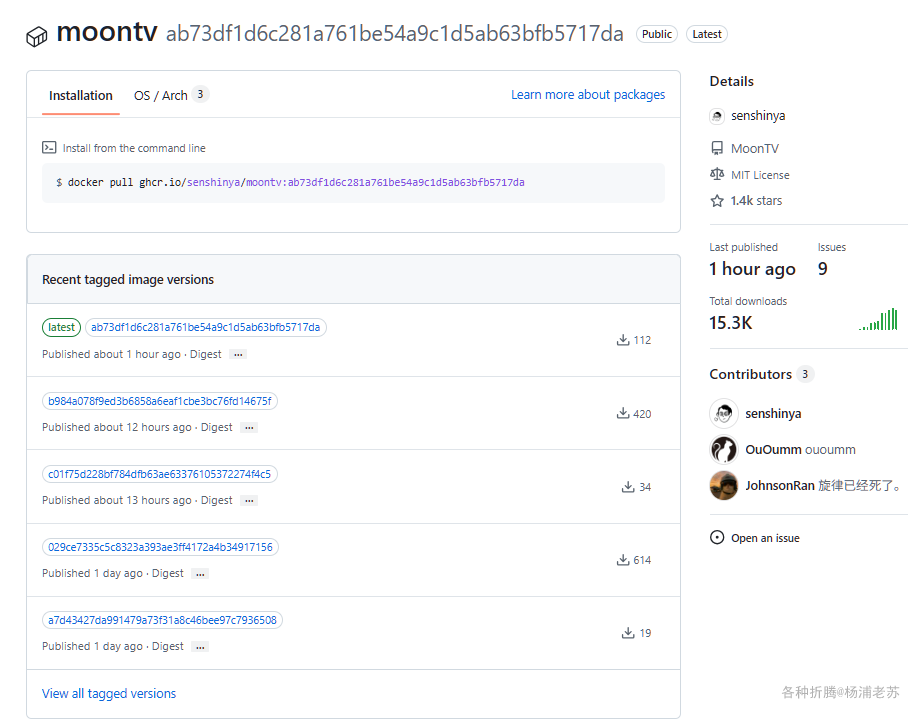Viewport: 921px width, 719px height.
Task: Click the 1 hour ago last published value
Action: coord(752,269)
